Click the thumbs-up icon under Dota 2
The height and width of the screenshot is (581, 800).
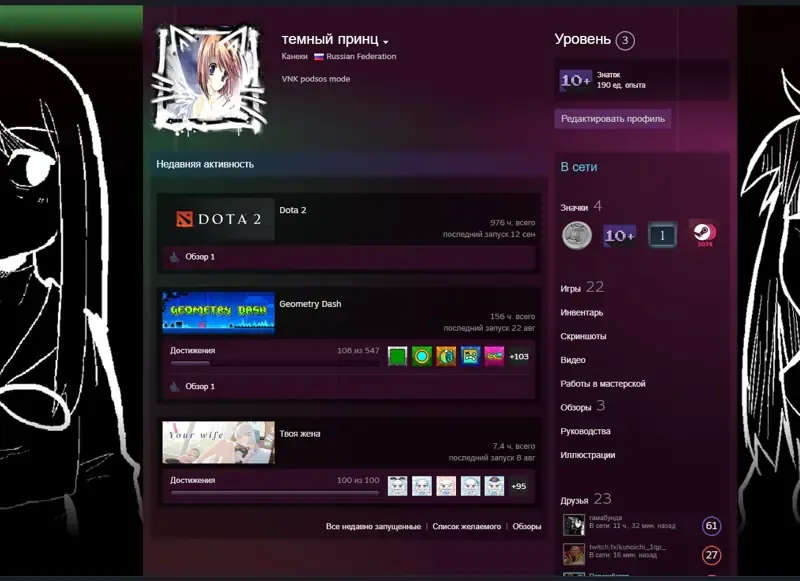pos(174,257)
